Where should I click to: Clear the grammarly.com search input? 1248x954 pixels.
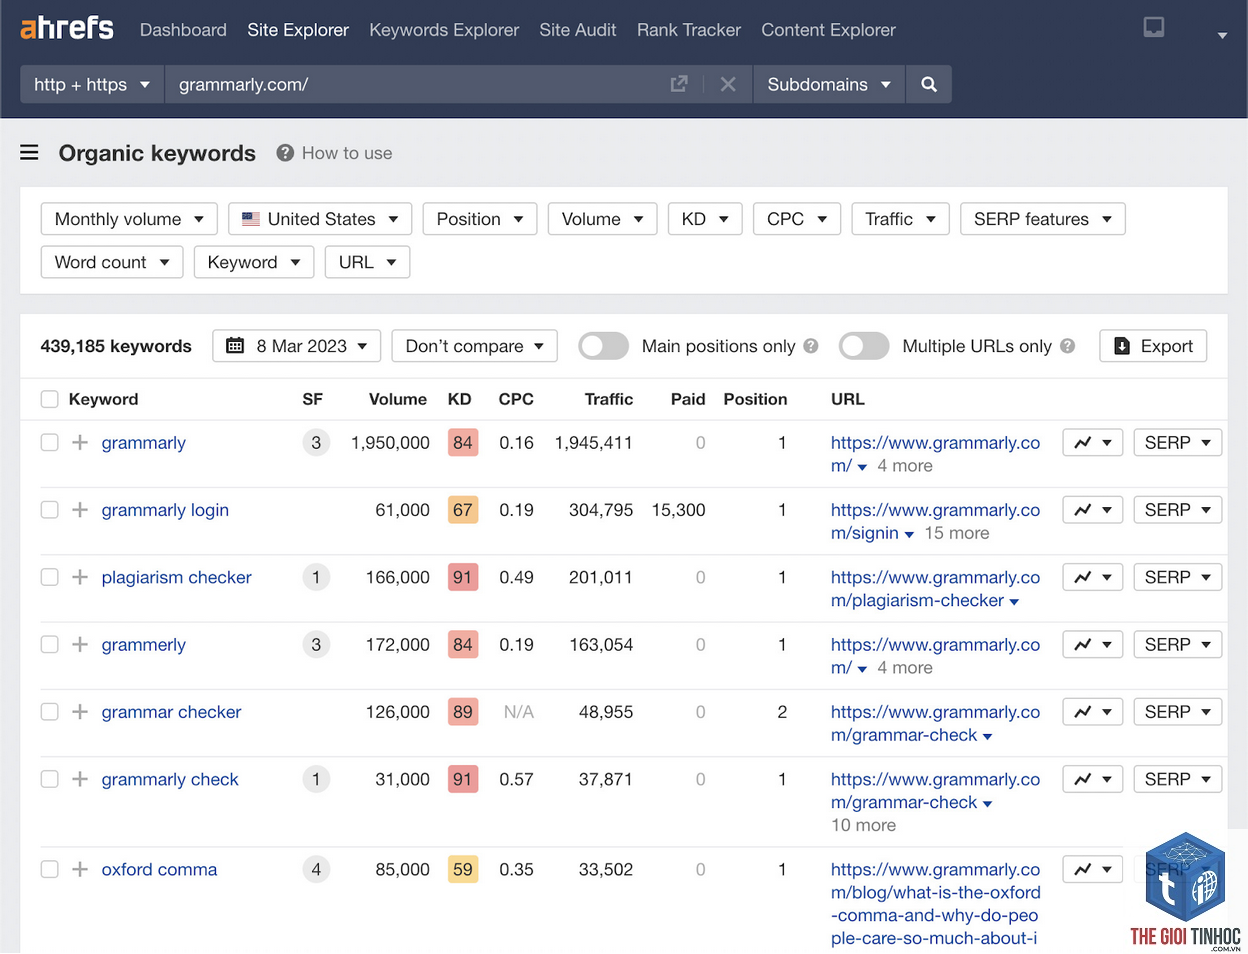pyautogui.click(x=728, y=84)
